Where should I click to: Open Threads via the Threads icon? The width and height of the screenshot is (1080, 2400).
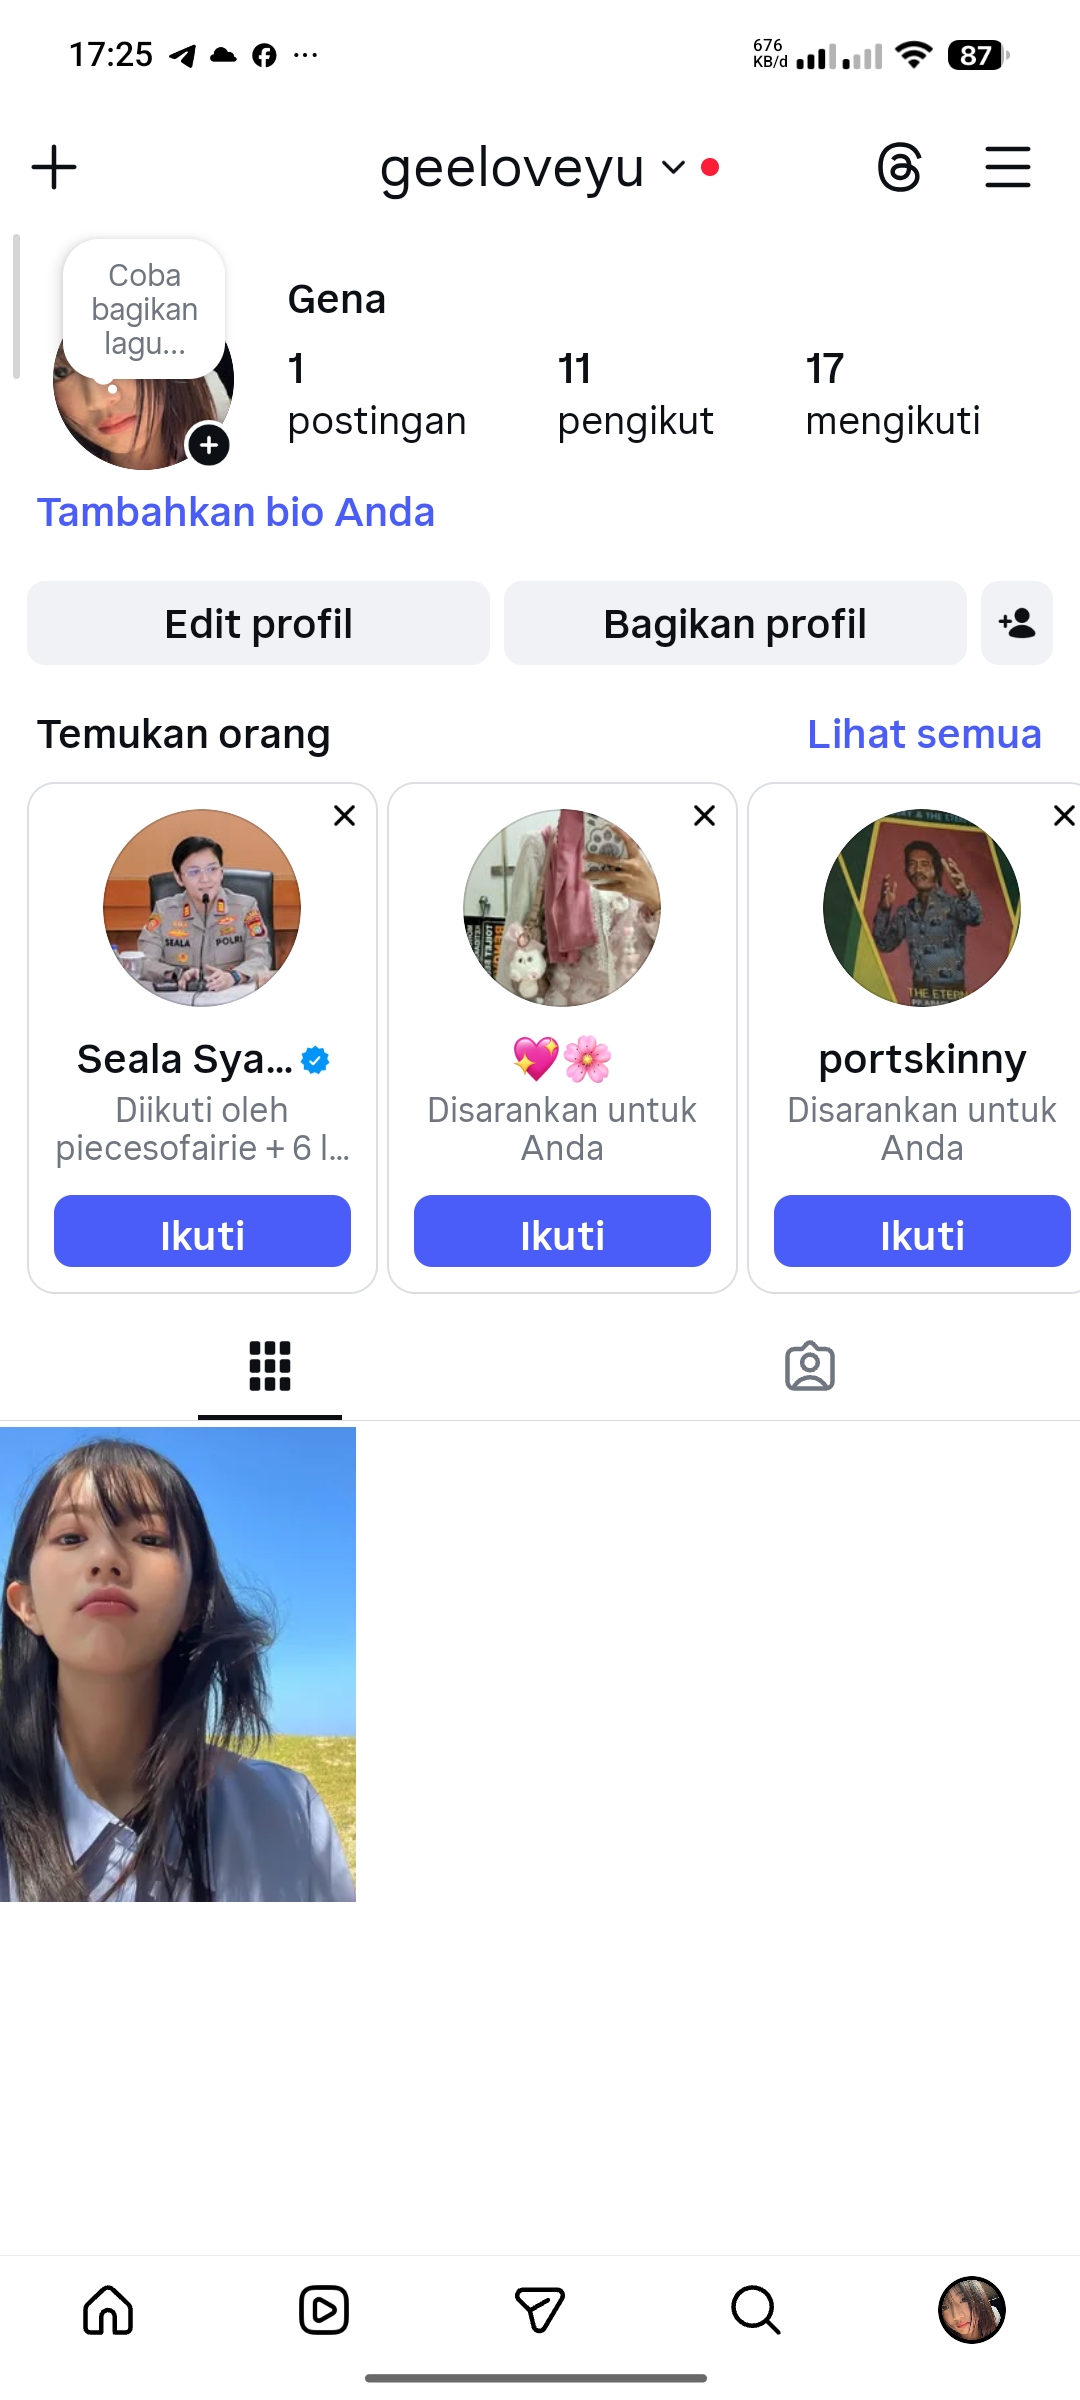(x=899, y=167)
